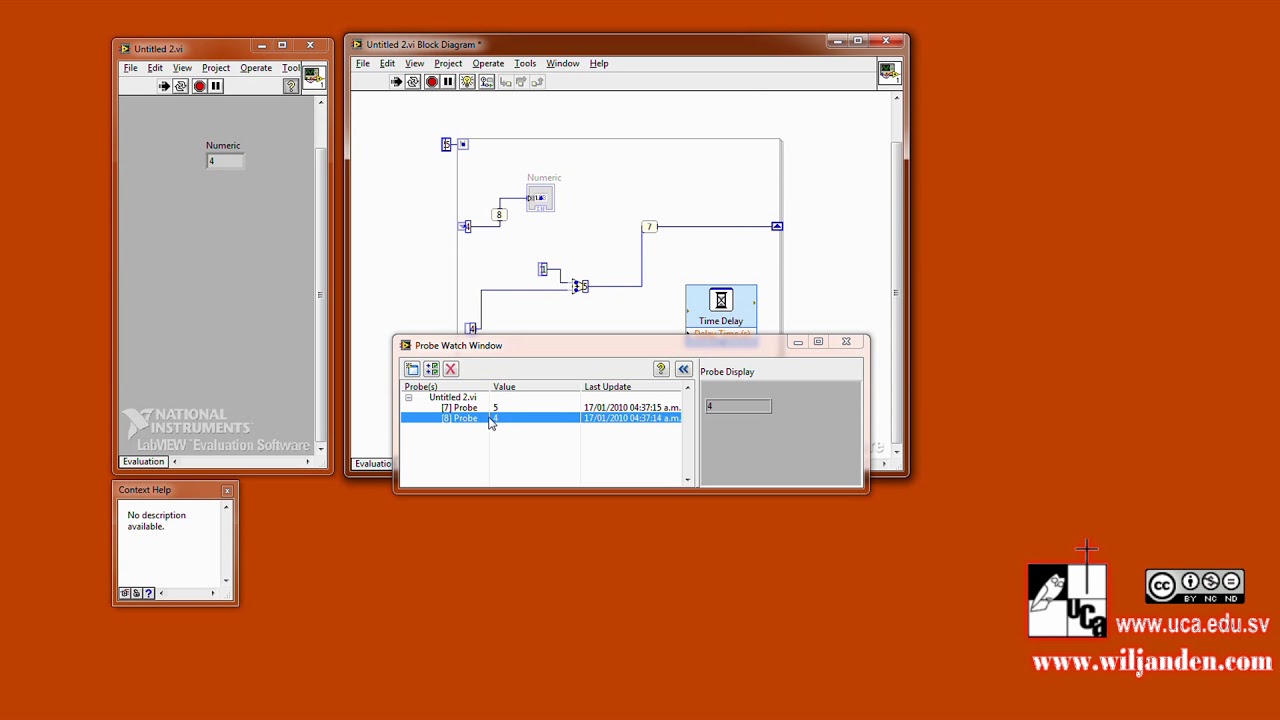The height and width of the screenshot is (720, 1280).
Task: Click Step Out button in Block Diagram
Action: 537,82
